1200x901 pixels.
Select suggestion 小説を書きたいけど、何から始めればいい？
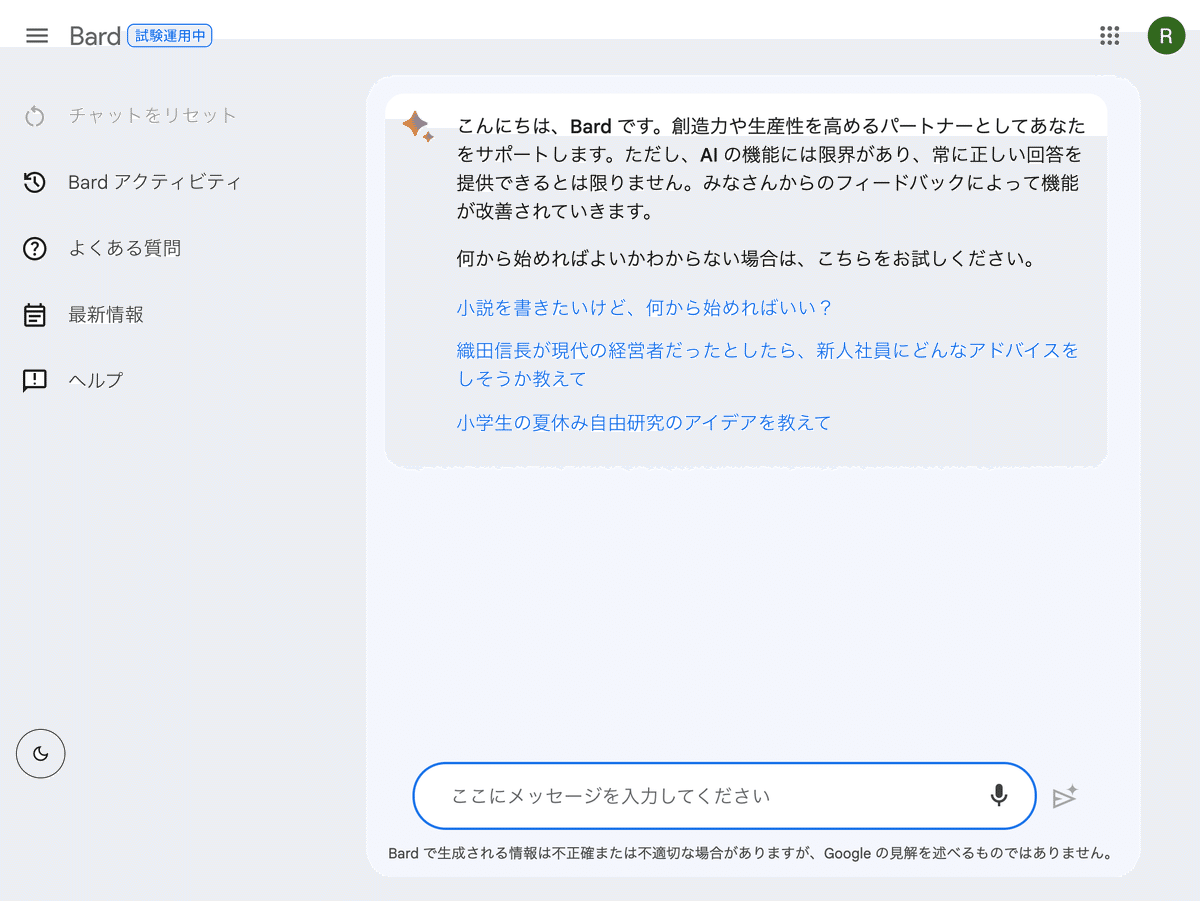[x=645, y=308]
